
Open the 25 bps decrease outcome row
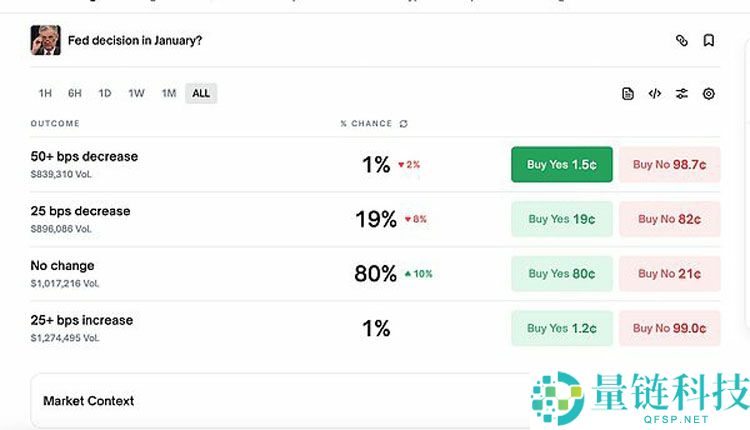coord(80,211)
